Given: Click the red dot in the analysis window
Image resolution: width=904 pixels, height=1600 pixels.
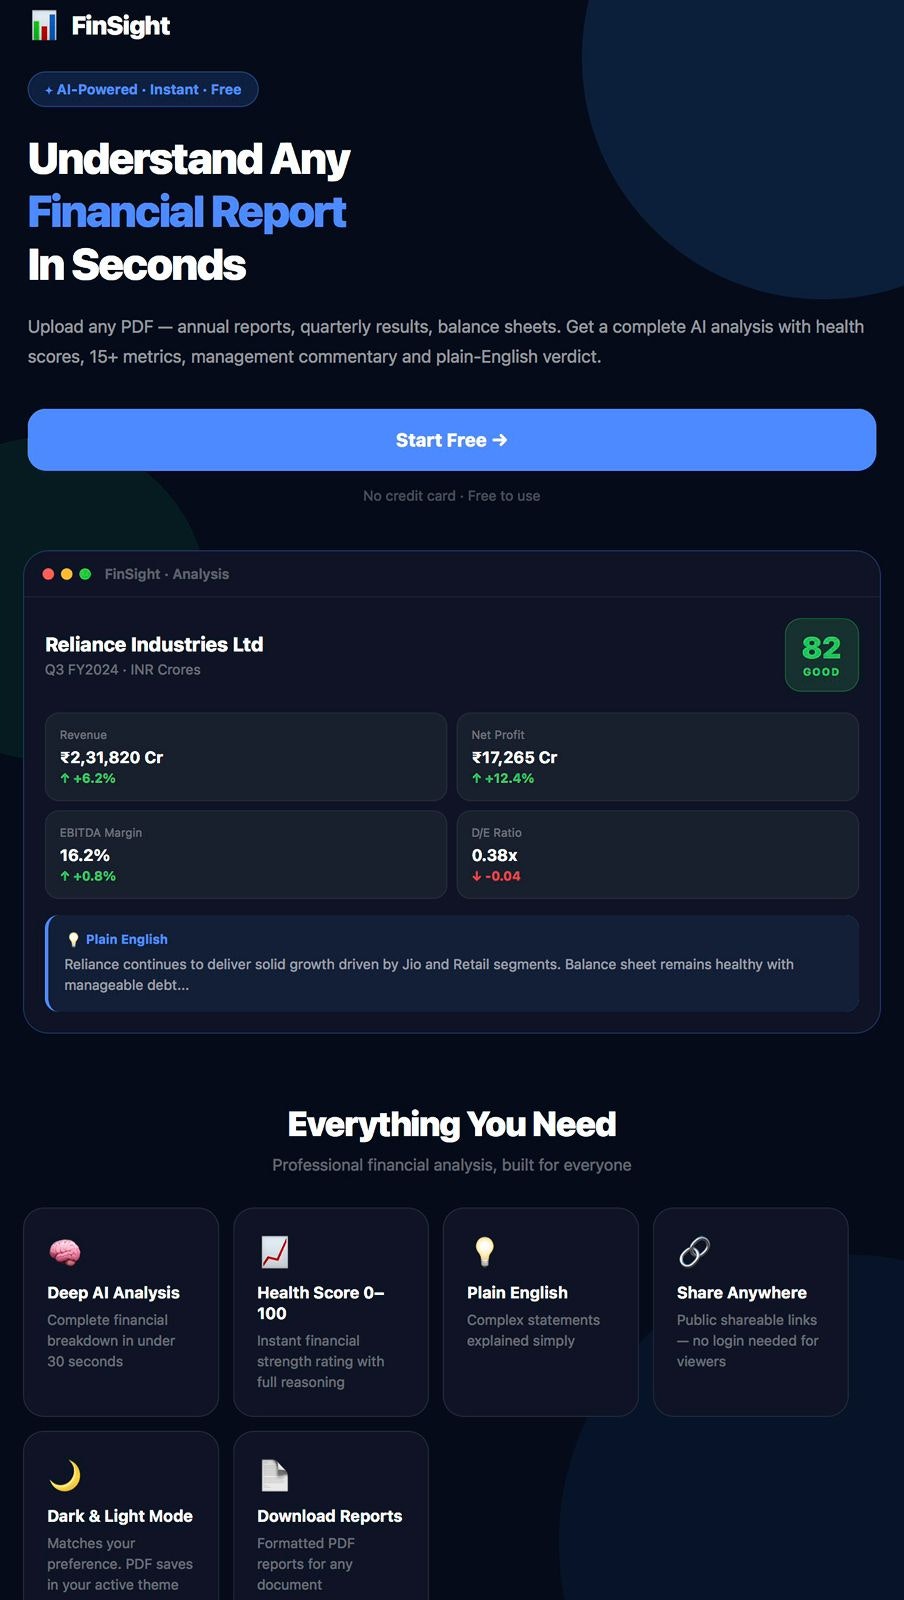Looking at the screenshot, I should pyautogui.click(x=48, y=574).
